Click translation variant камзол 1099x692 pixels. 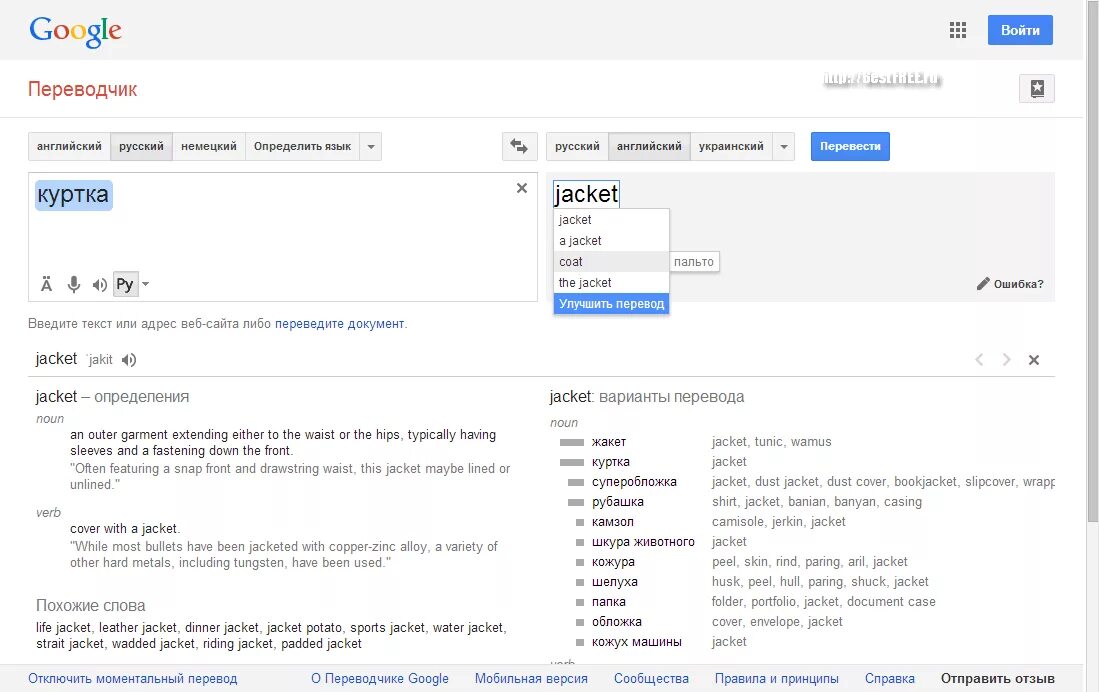pos(613,522)
